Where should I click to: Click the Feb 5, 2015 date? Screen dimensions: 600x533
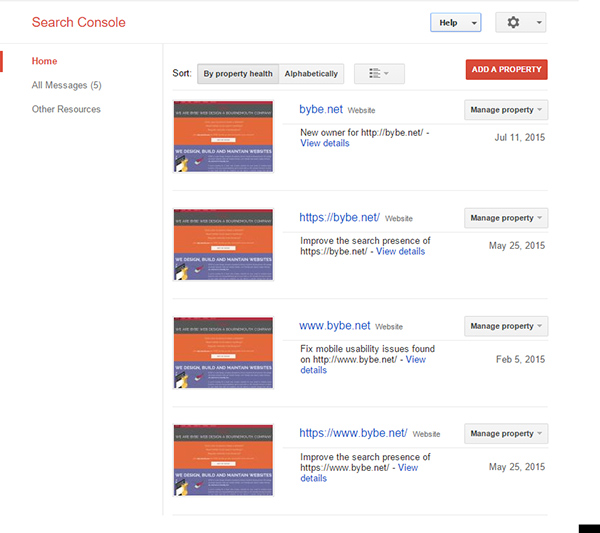coord(520,359)
